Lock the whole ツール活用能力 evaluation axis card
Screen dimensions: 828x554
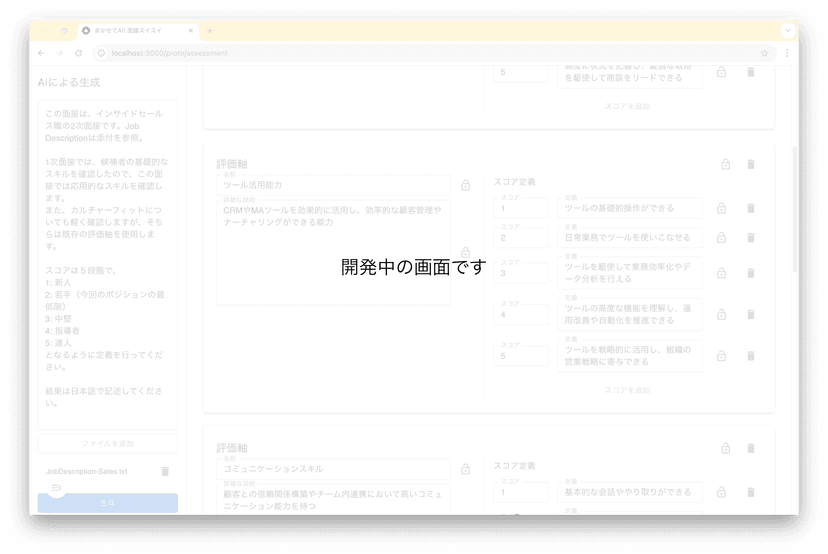pos(725,165)
